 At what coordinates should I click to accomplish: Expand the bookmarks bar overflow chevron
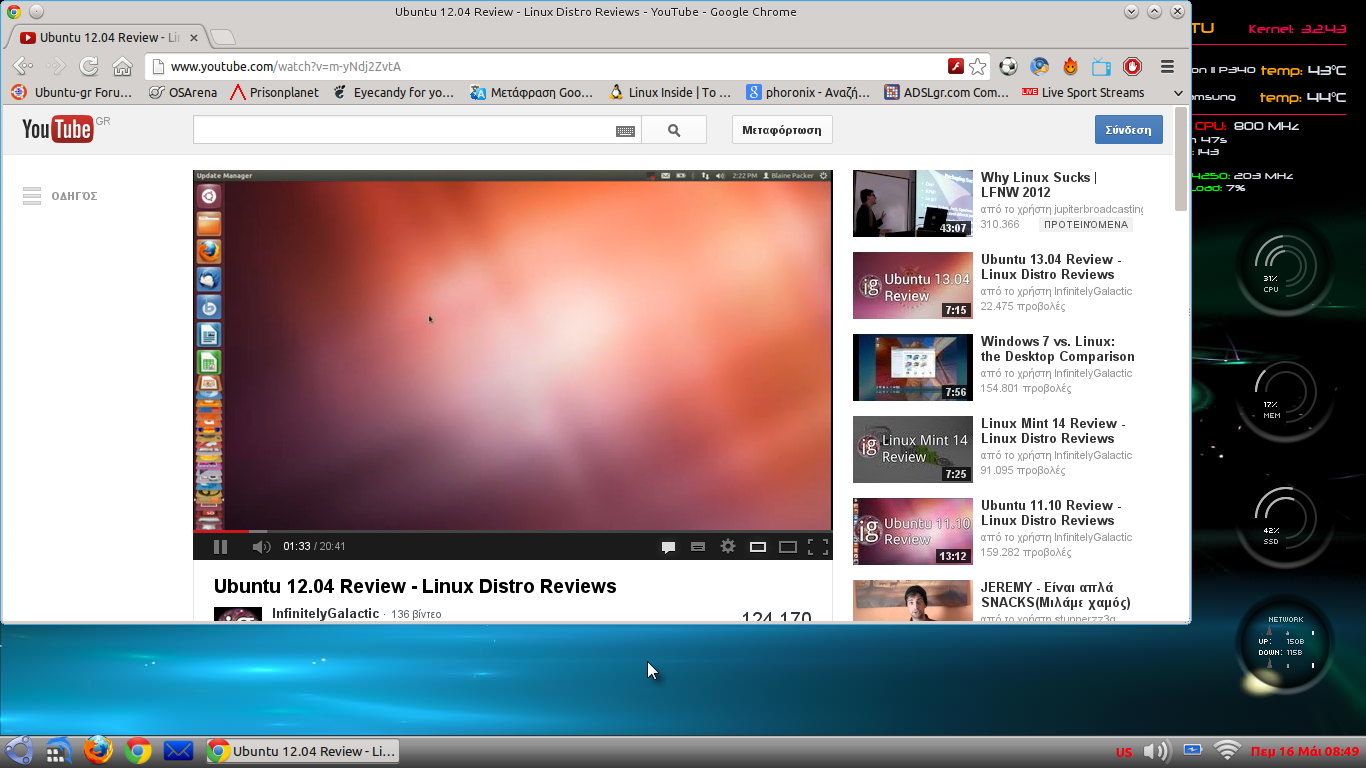coord(1178,93)
